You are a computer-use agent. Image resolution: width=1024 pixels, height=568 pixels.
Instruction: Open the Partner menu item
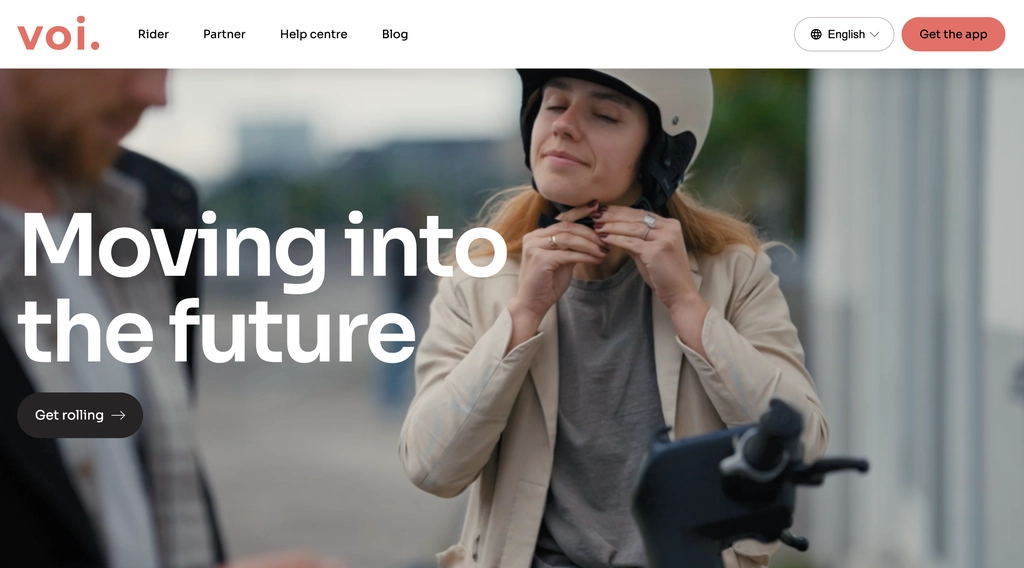click(224, 34)
